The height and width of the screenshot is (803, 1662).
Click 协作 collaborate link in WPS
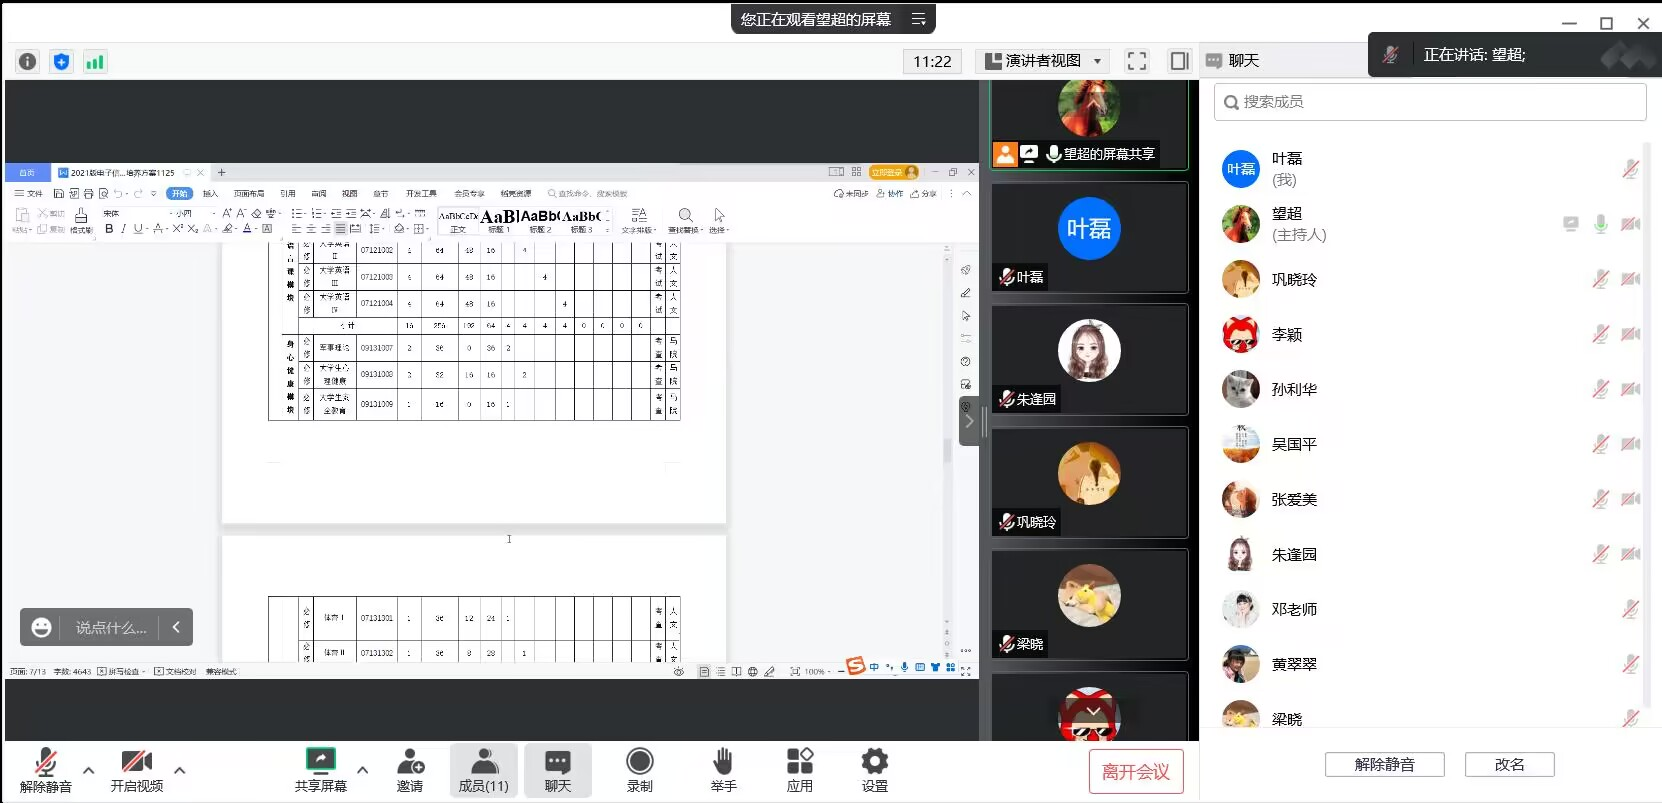coord(890,193)
